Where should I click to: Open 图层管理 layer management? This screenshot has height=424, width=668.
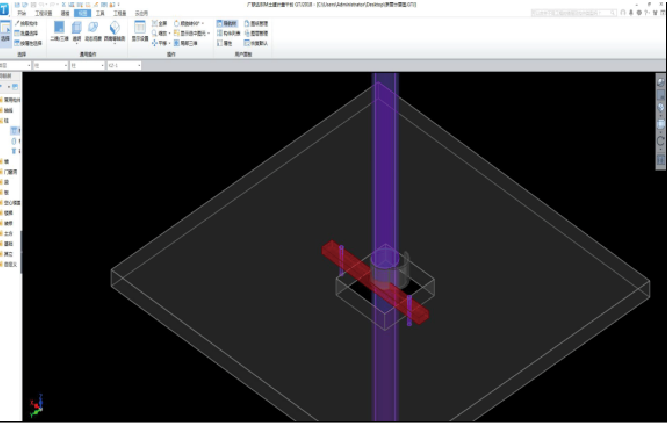(x=256, y=33)
